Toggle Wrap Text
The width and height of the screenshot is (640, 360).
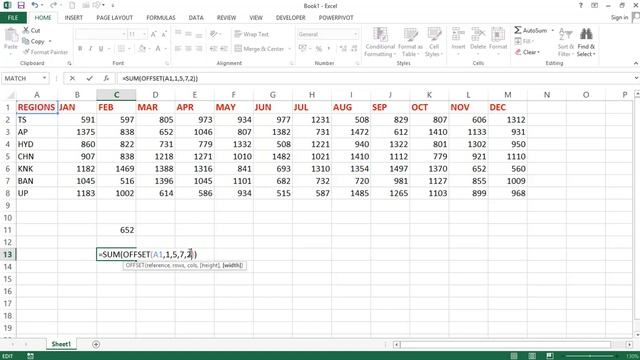click(x=251, y=34)
